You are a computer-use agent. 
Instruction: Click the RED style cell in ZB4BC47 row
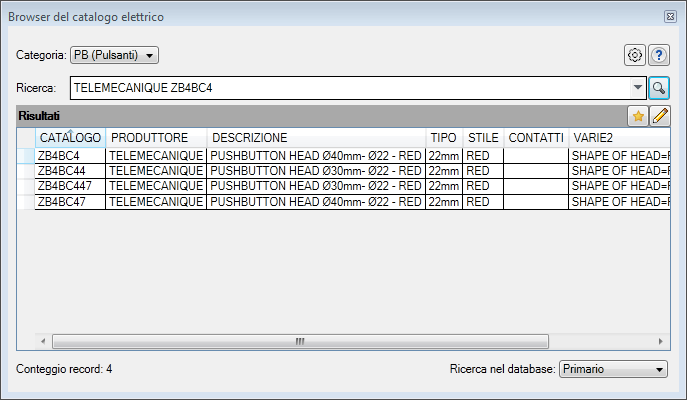tap(483, 202)
